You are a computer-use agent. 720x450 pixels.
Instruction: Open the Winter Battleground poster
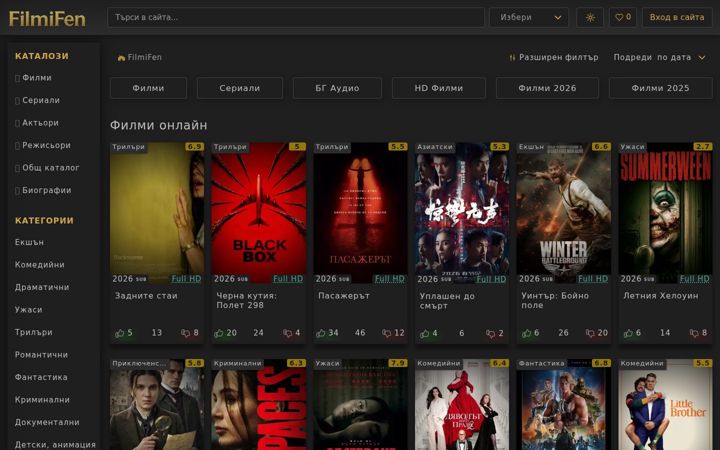point(563,212)
